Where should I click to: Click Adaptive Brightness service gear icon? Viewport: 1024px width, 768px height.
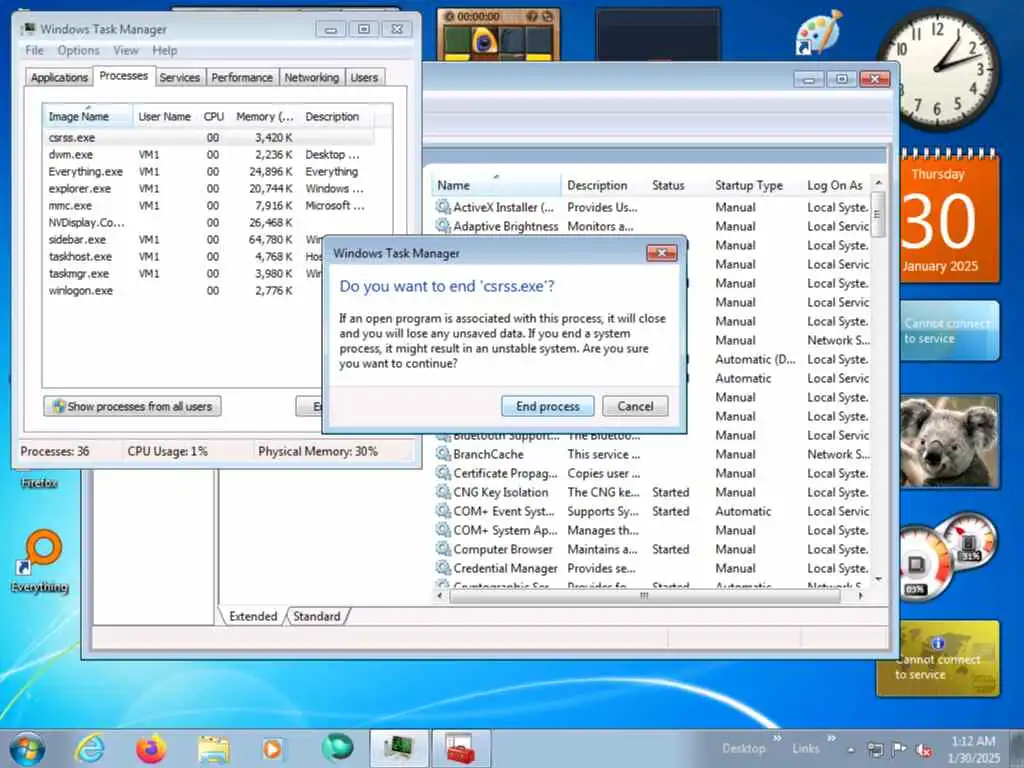(443, 226)
